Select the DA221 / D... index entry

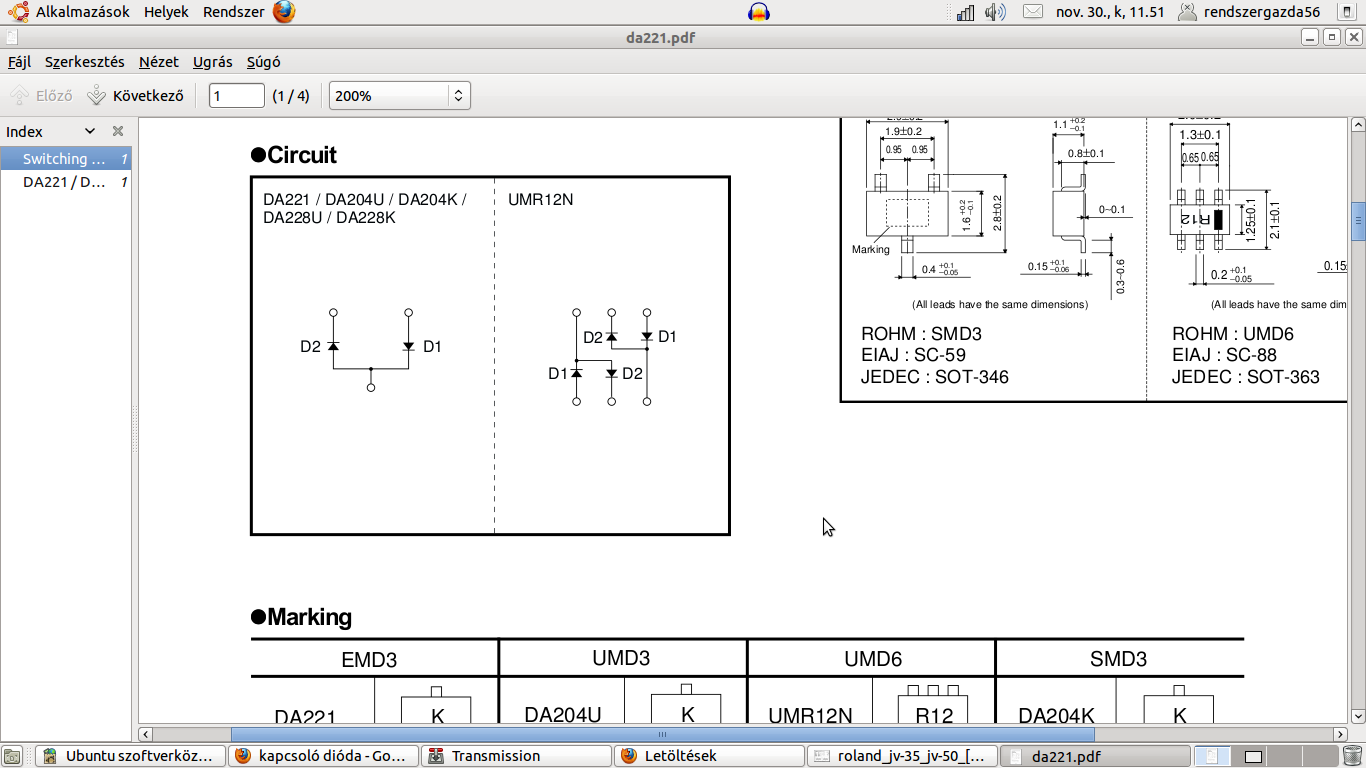(x=66, y=182)
